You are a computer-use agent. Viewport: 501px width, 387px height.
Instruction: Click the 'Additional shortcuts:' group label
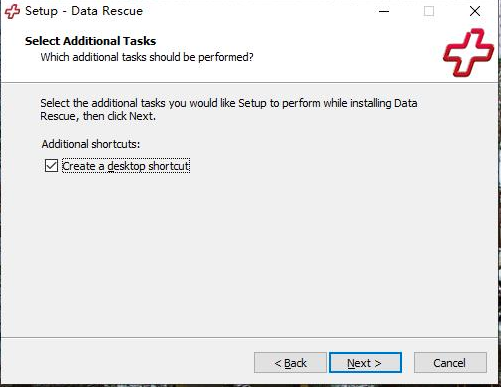pyautogui.click(x=91, y=144)
